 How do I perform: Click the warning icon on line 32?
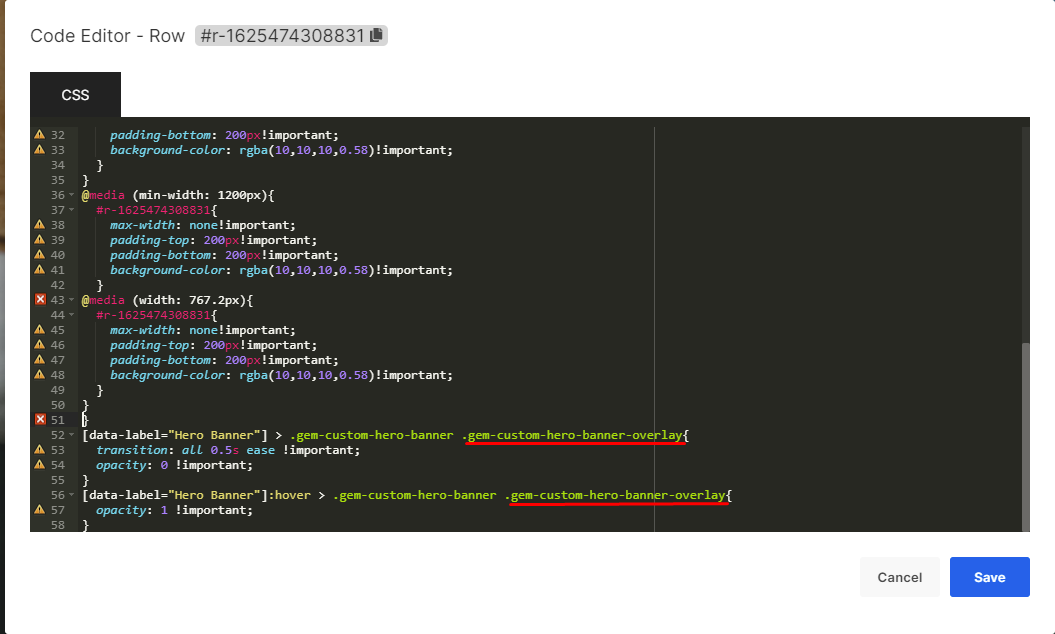coord(40,135)
